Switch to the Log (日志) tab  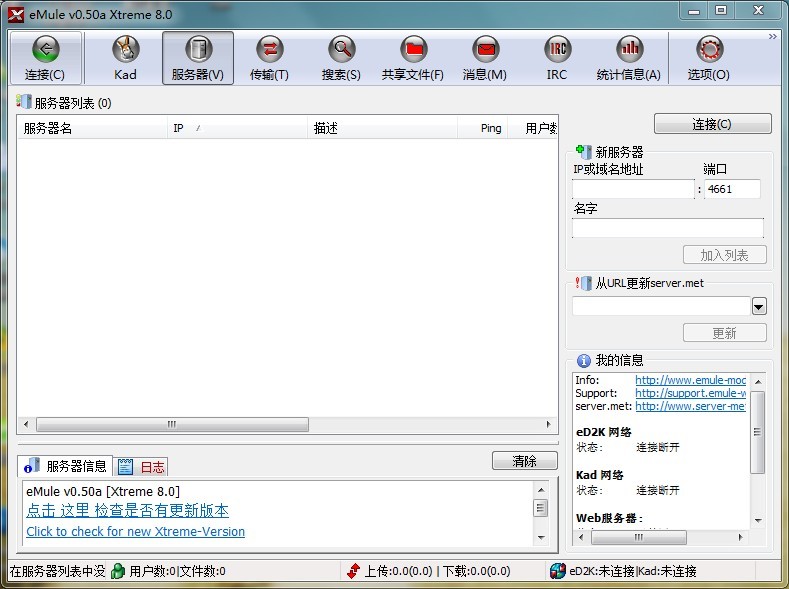[141, 467]
